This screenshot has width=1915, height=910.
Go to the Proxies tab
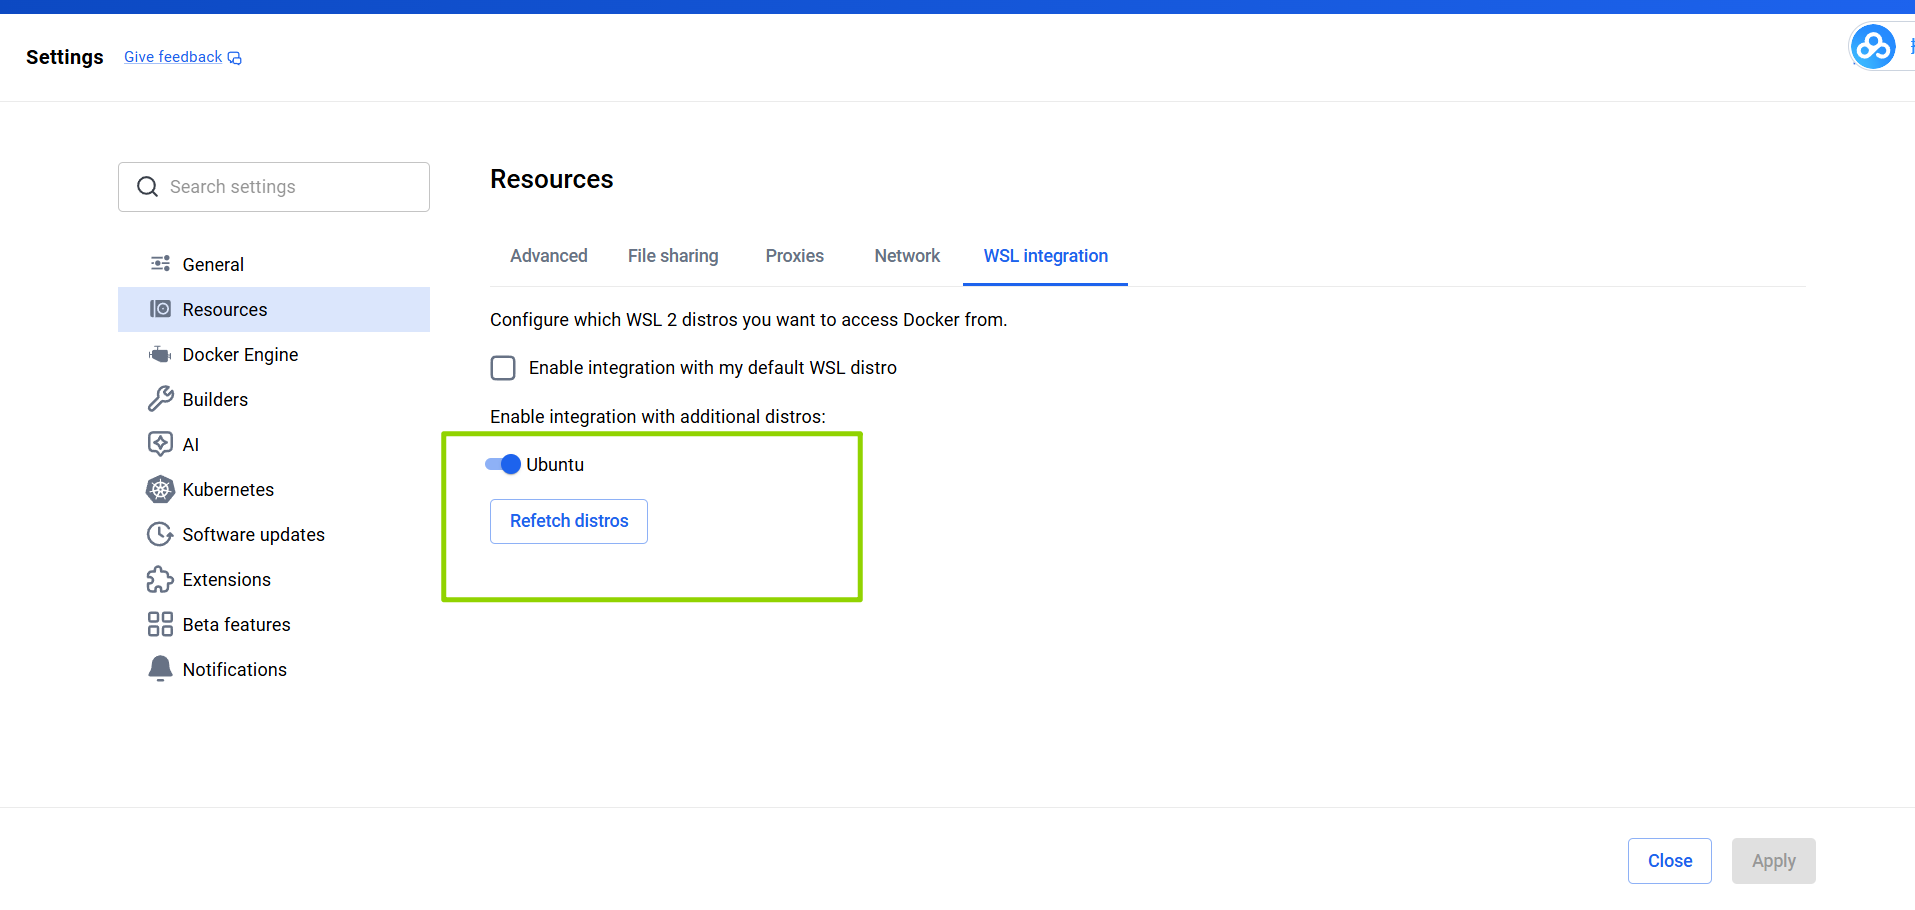(x=795, y=256)
